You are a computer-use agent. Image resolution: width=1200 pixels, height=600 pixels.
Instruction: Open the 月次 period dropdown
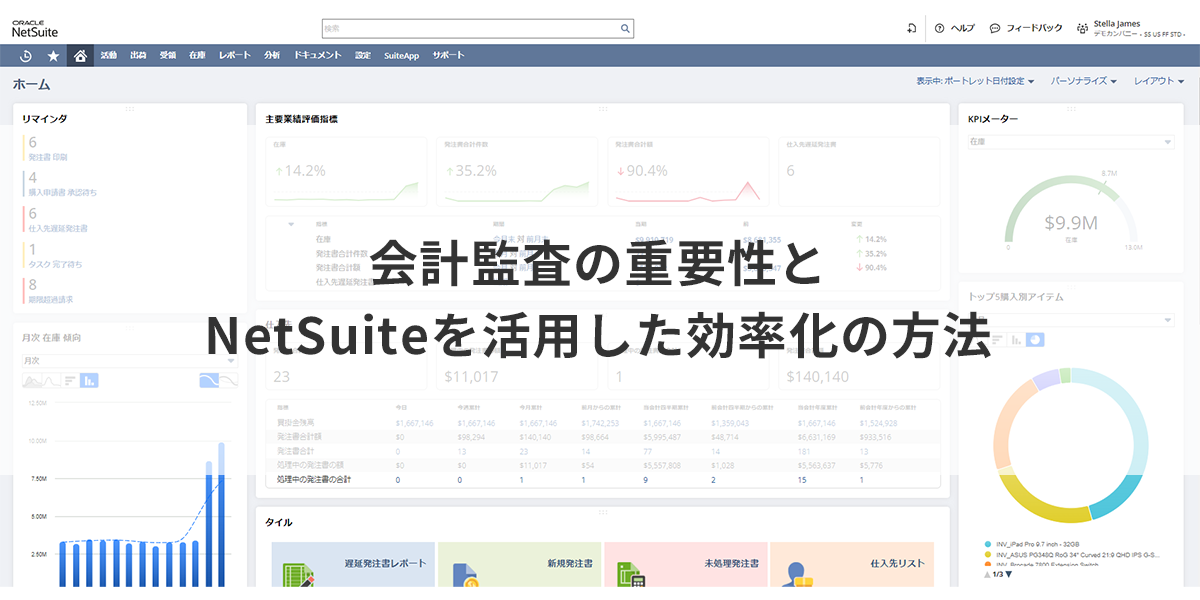129,360
